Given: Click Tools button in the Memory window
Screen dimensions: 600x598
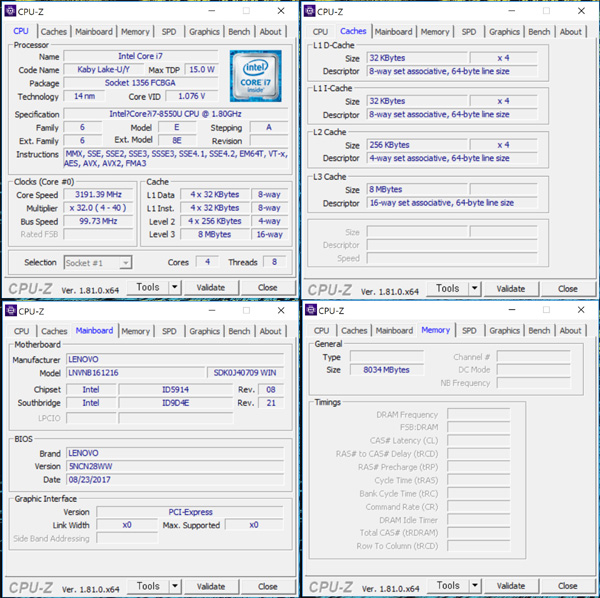Looking at the screenshot, I should pyautogui.click(x=448, y=585).
